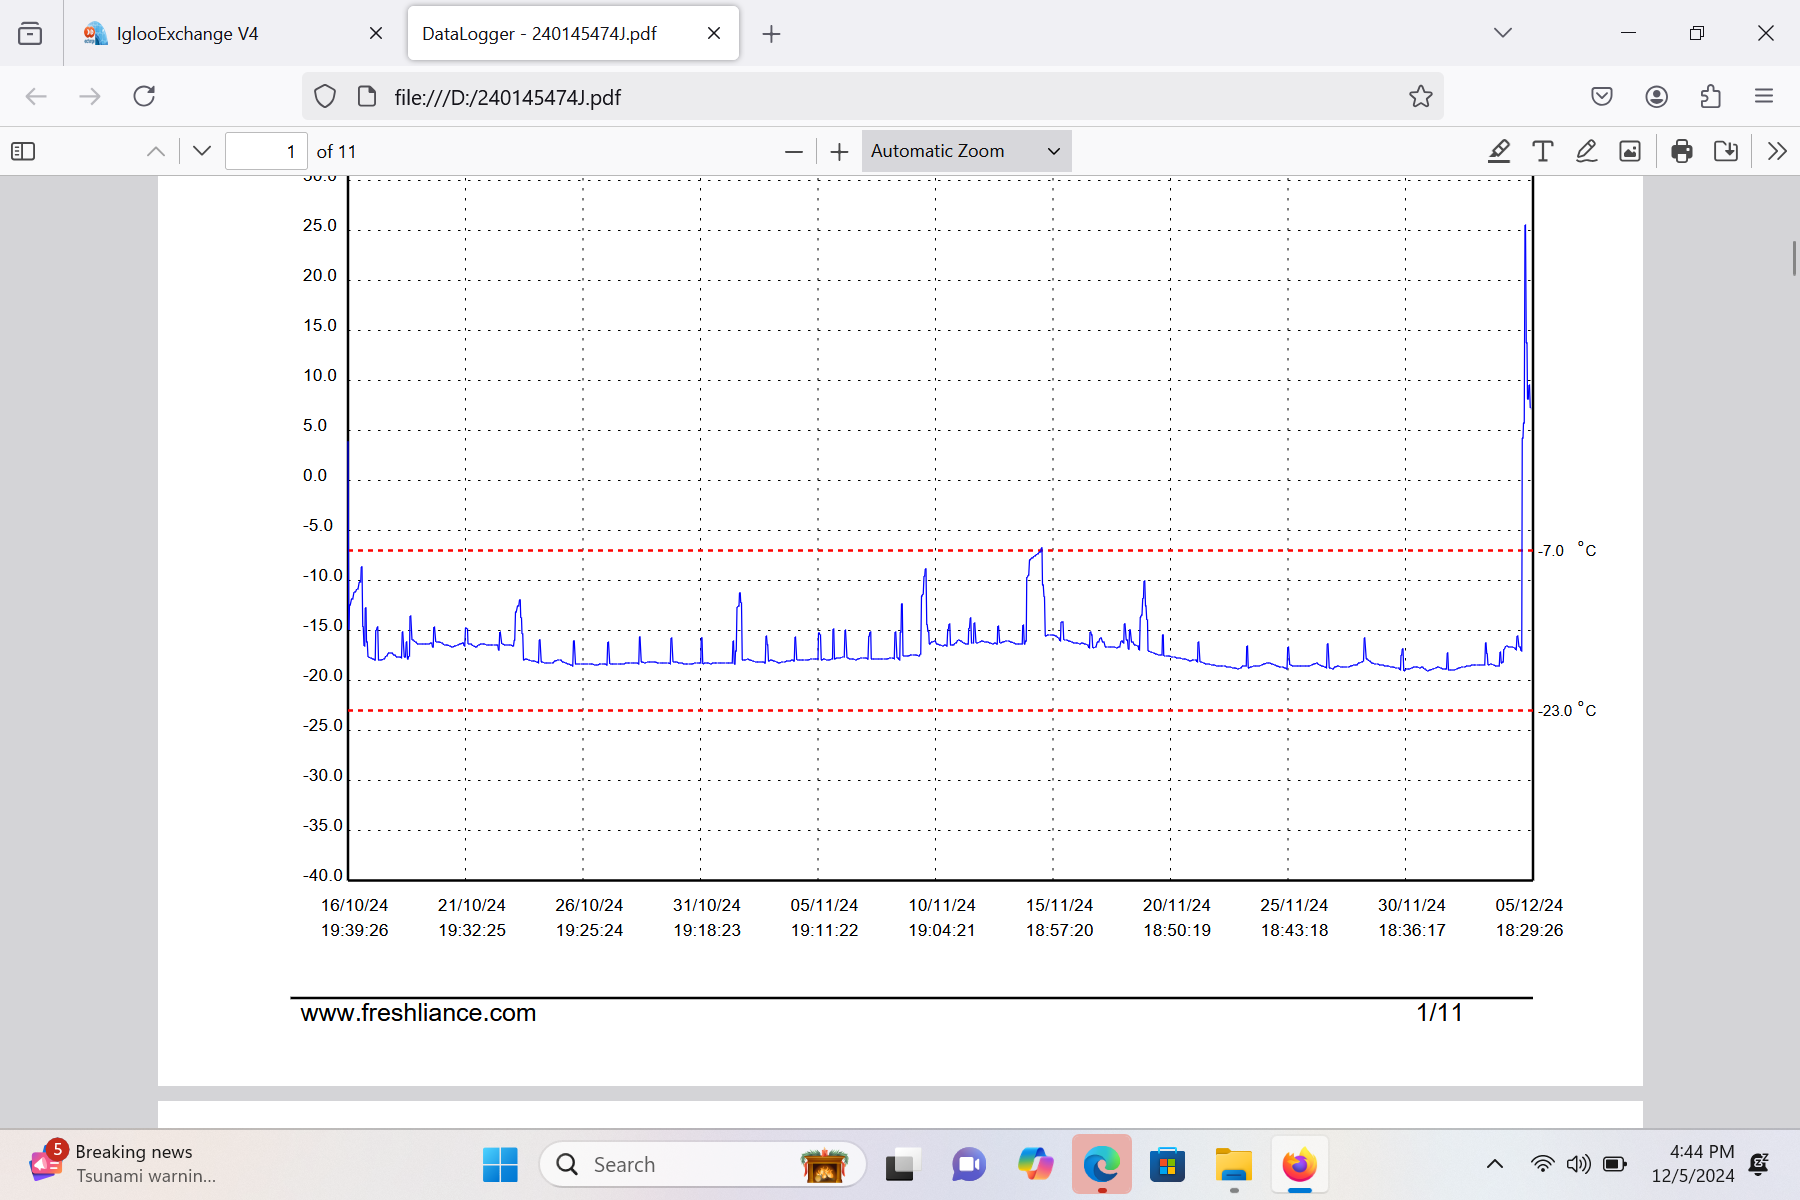Open the clock and calendar flyout

click(1693, 1164)
